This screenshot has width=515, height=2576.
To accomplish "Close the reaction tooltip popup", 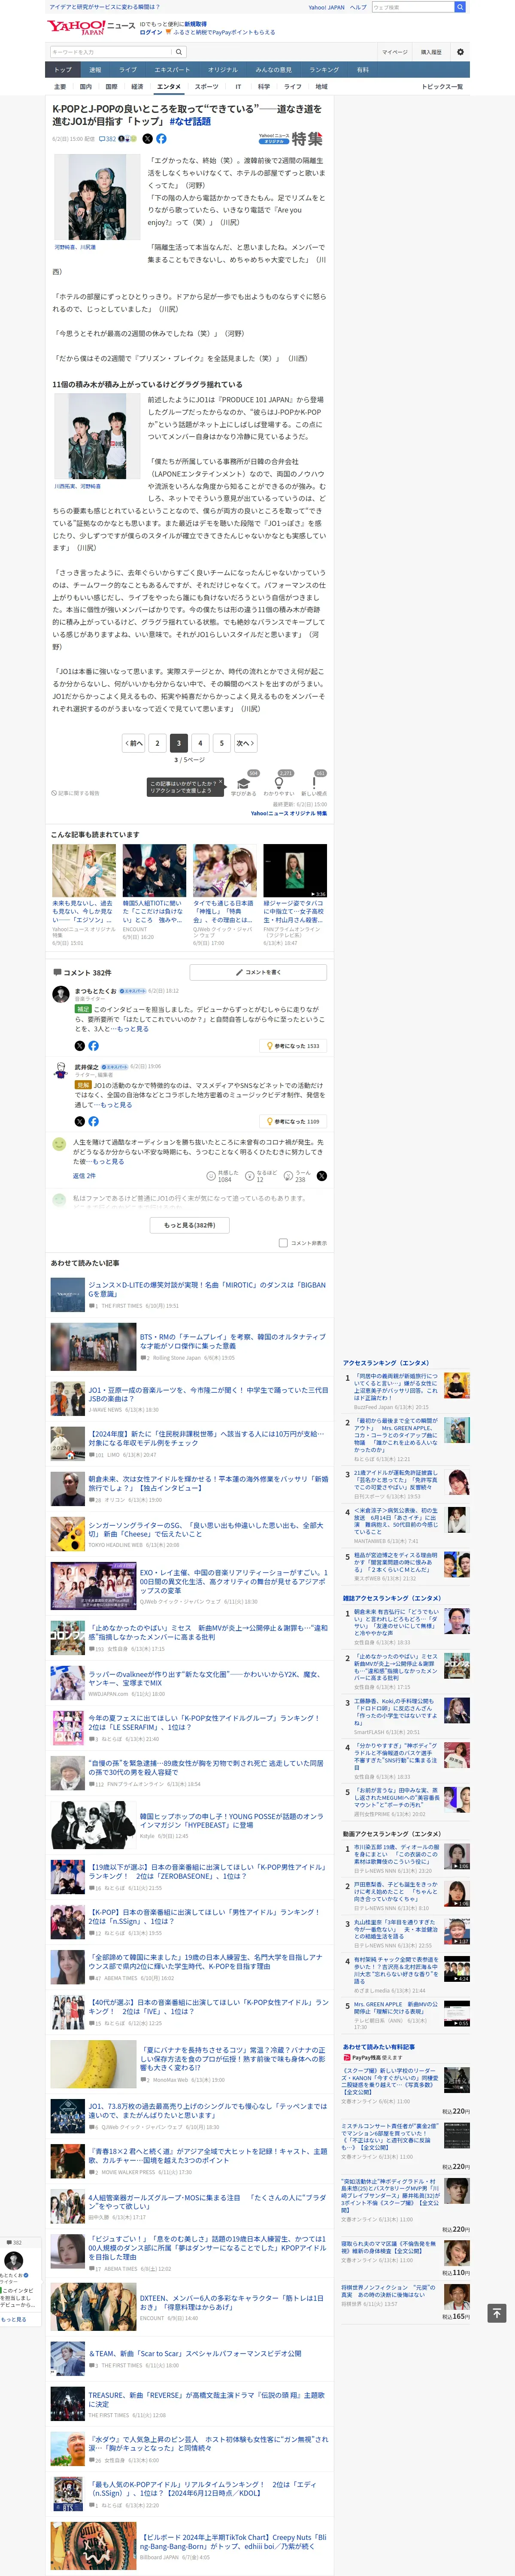I will point(220,781).
